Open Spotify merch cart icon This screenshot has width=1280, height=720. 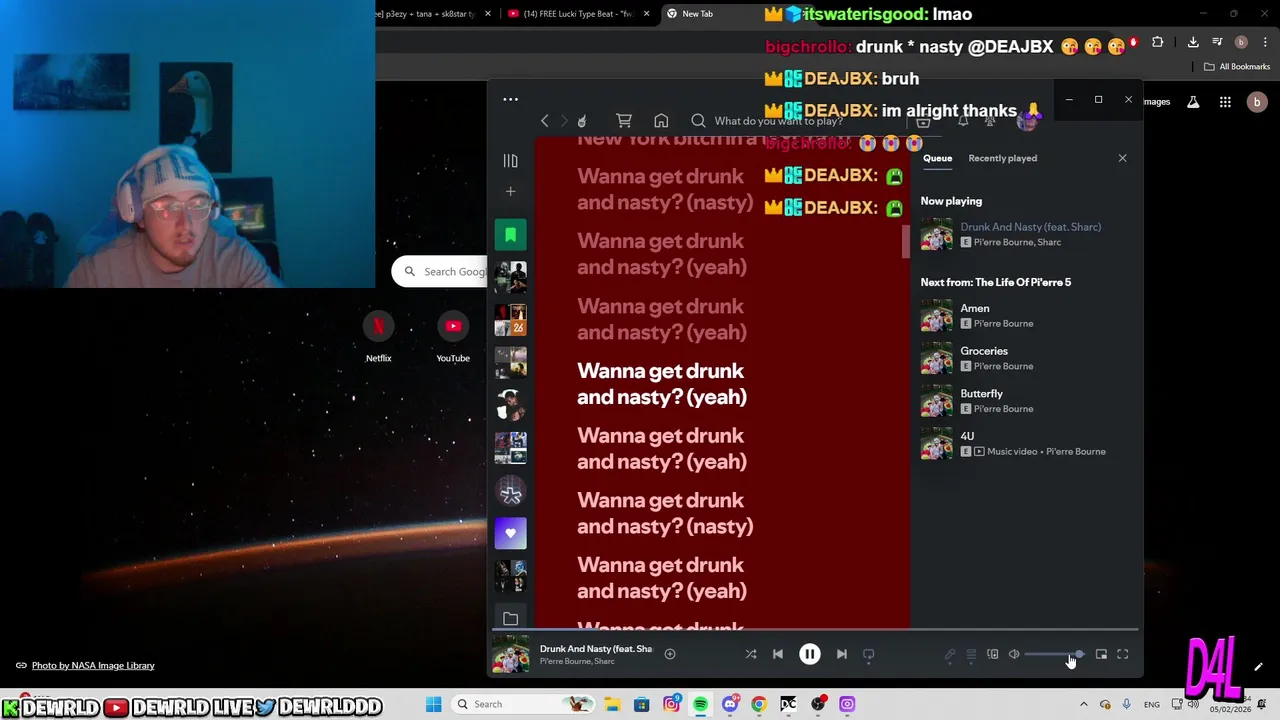click(x=624, y=121)
